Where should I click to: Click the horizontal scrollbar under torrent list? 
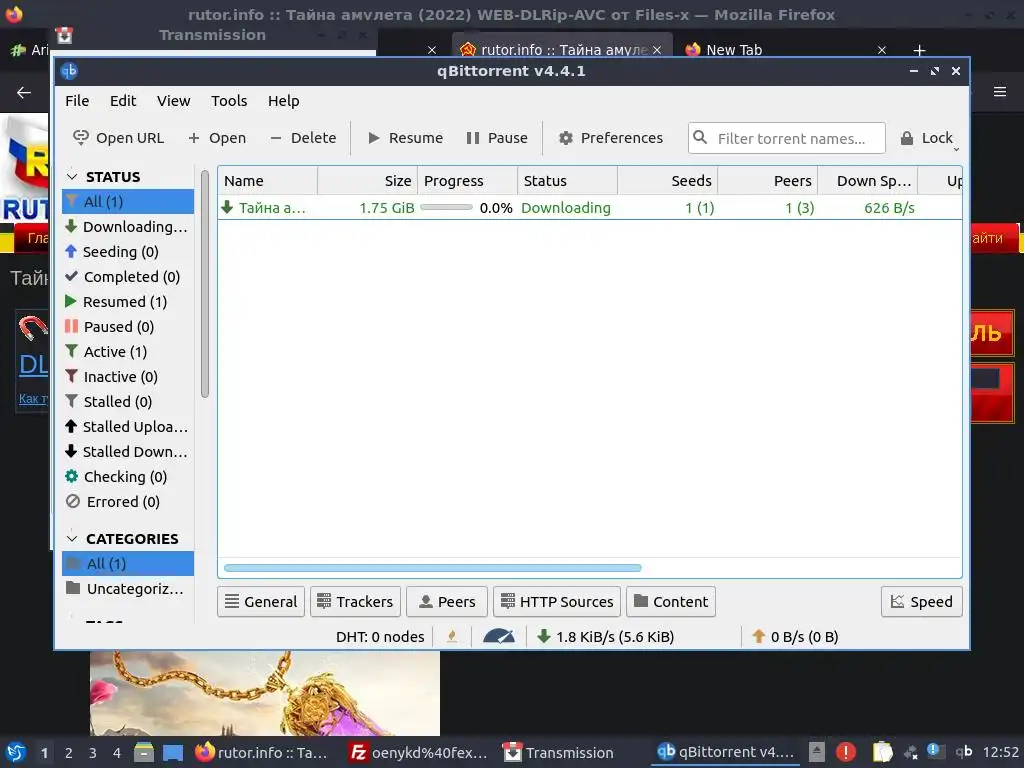[432, 568]
